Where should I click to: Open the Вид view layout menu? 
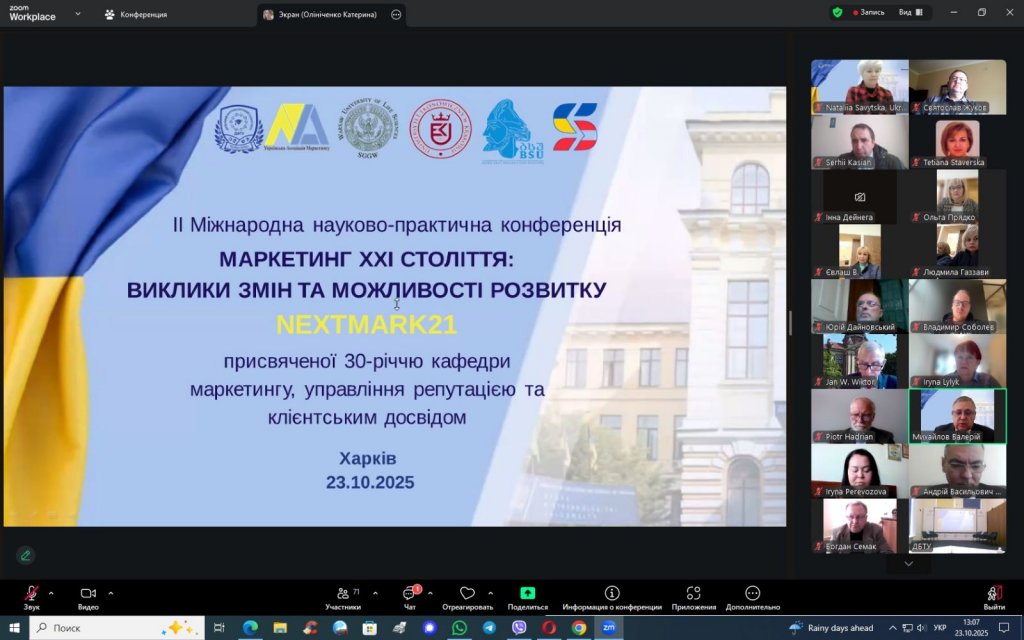909,13
